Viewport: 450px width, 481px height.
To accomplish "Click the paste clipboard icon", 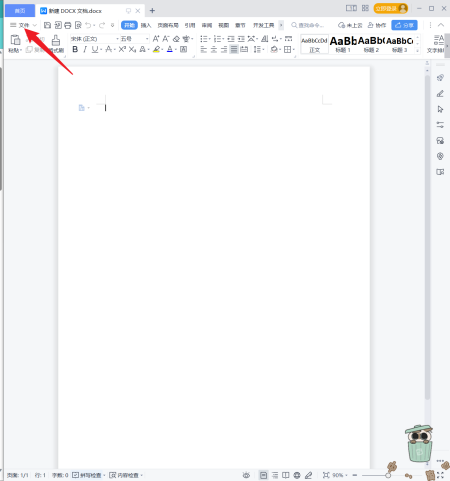I will pos(15,40).
